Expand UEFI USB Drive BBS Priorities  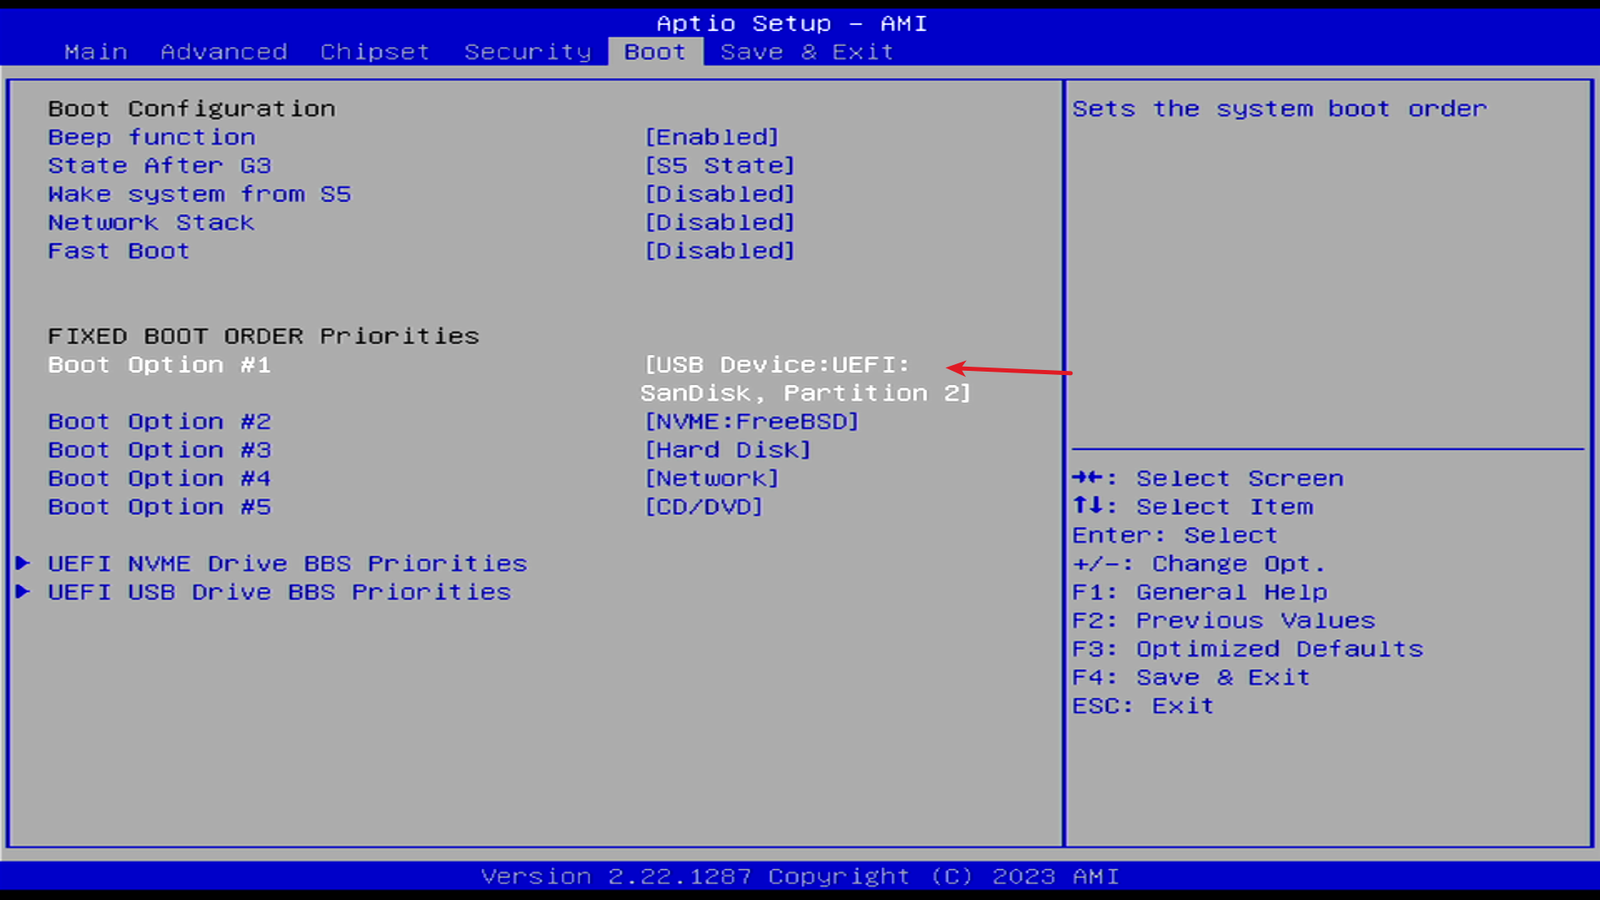point(279,592)
